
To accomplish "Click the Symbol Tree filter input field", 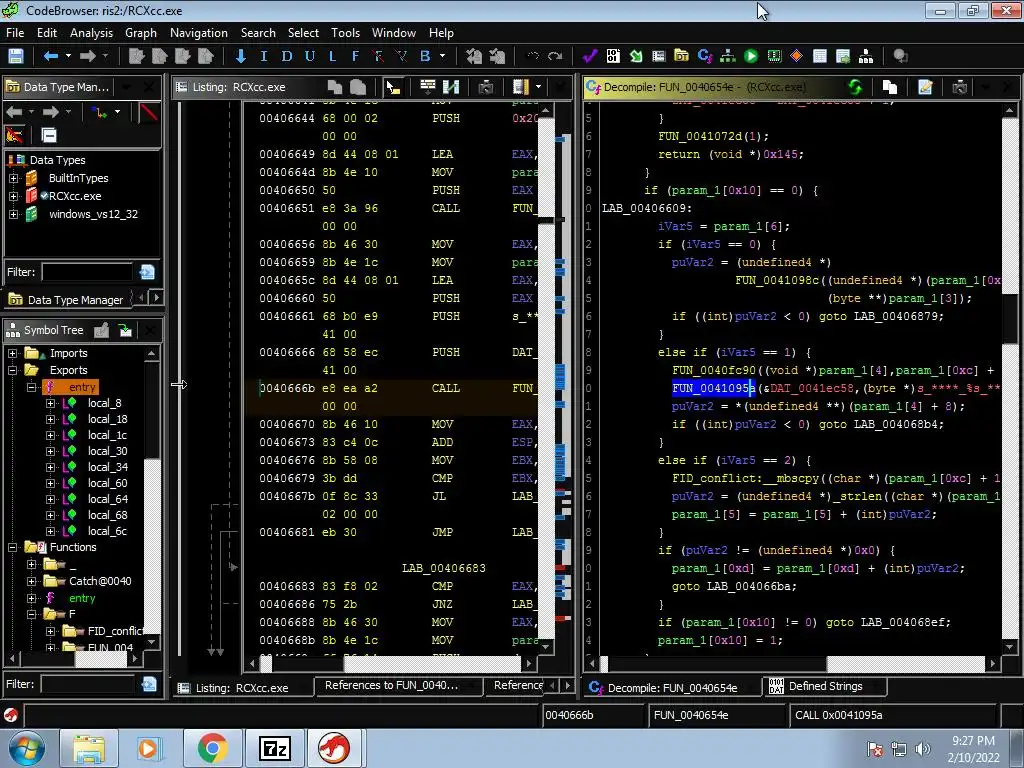I will [87, 684].
